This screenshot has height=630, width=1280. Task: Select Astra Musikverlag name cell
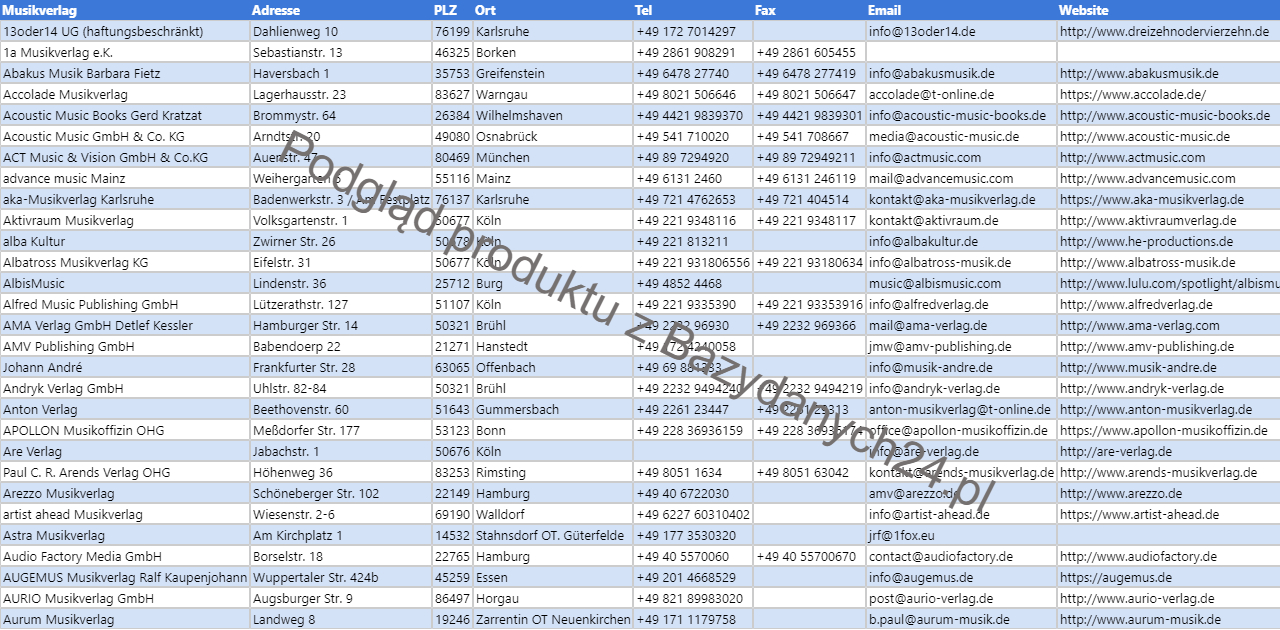point(125,535)
